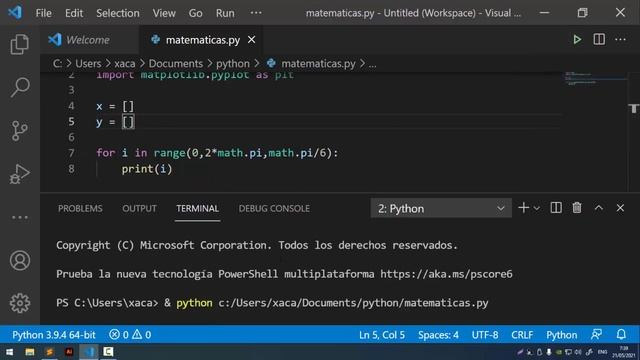The height and width of the screenshot is (360, 640).
Task: Change end of line sequence 'CRLF'
Action: coord(522,335)
